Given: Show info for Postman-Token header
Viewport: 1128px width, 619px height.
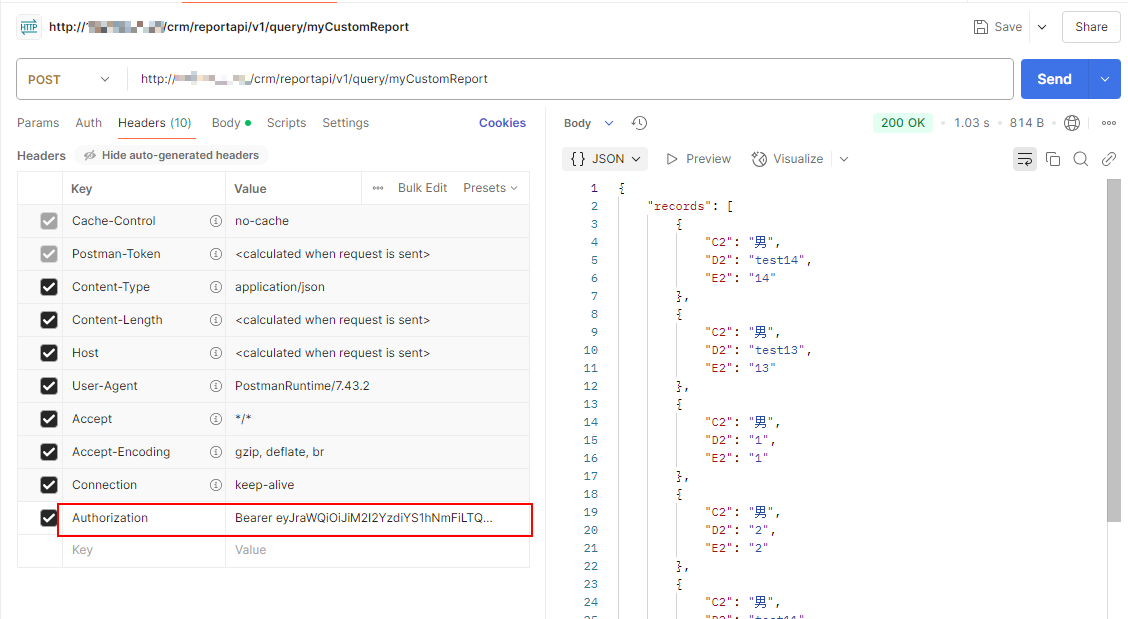Looking at the screenshot, I should (x=215, y=254).
